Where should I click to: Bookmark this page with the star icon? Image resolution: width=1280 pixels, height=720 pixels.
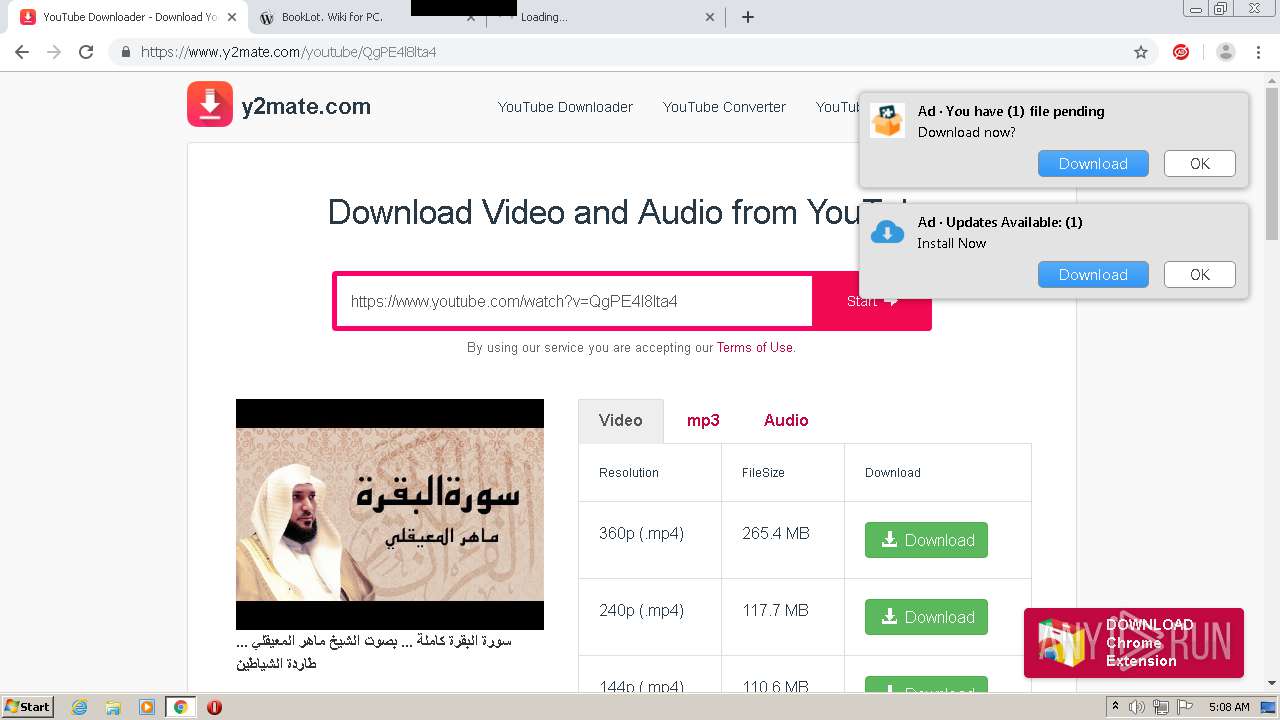click(1141, 52)
